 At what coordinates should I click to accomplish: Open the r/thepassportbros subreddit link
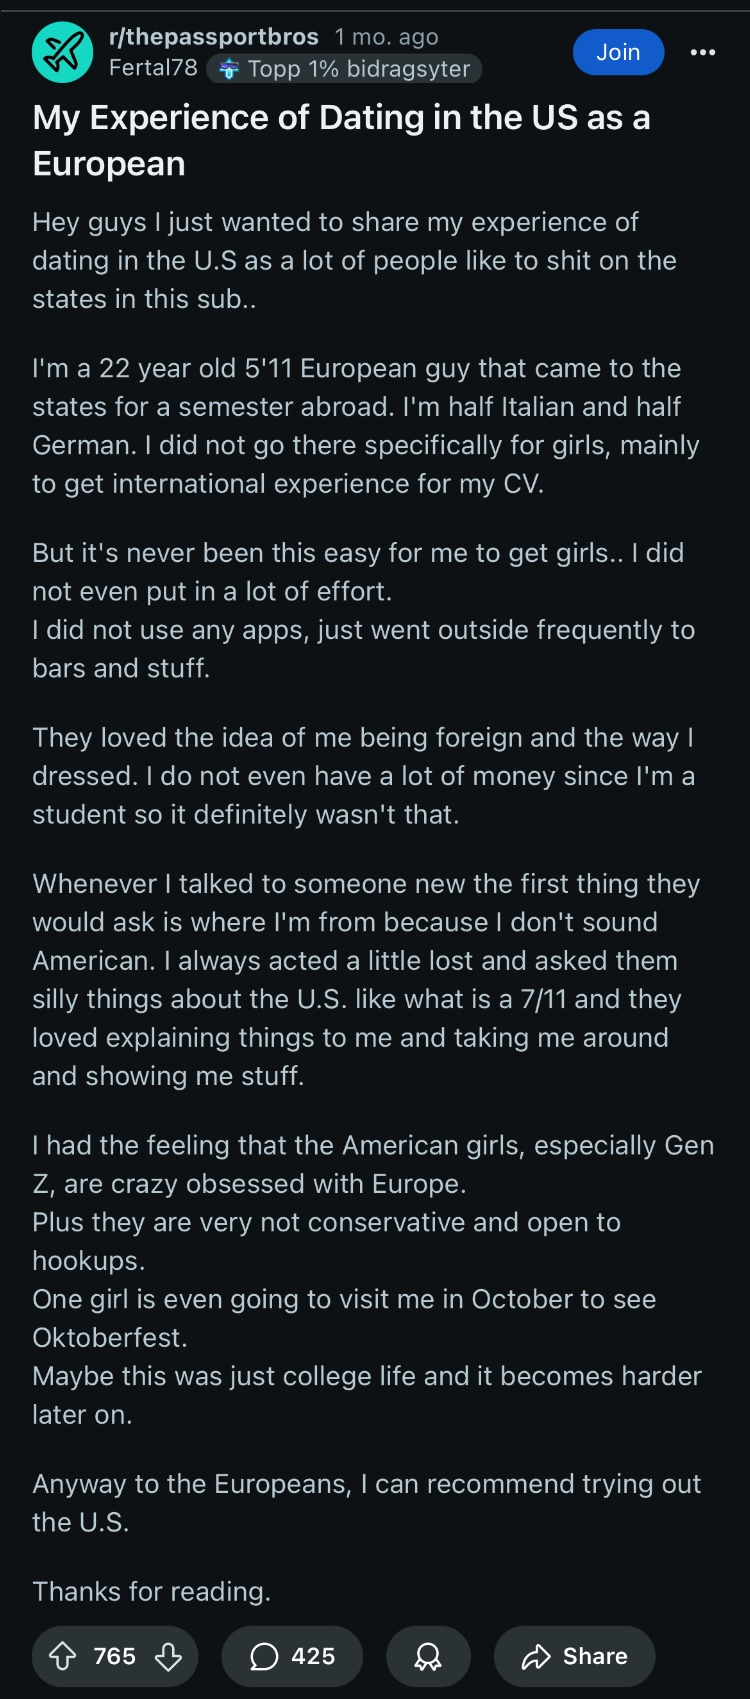click(x=213, y=37)
